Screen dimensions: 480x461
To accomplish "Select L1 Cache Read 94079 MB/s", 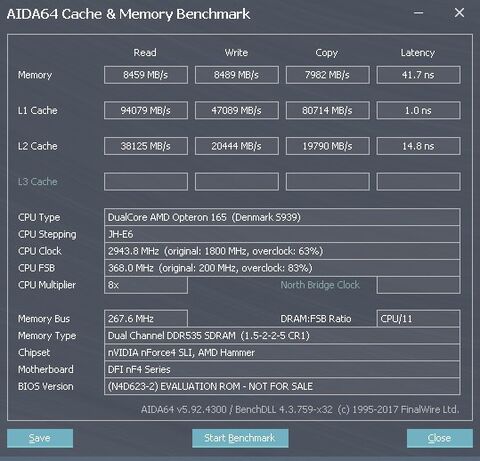I will pos(146,110).
